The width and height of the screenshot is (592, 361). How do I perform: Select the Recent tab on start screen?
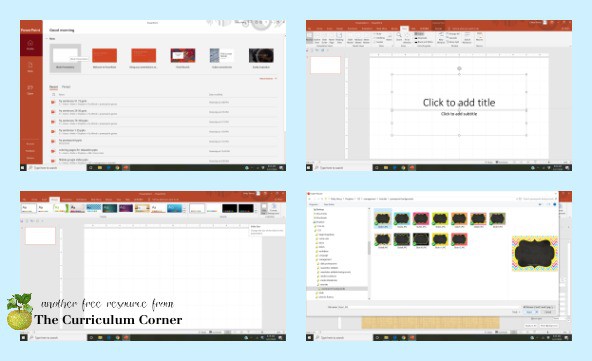54,87
